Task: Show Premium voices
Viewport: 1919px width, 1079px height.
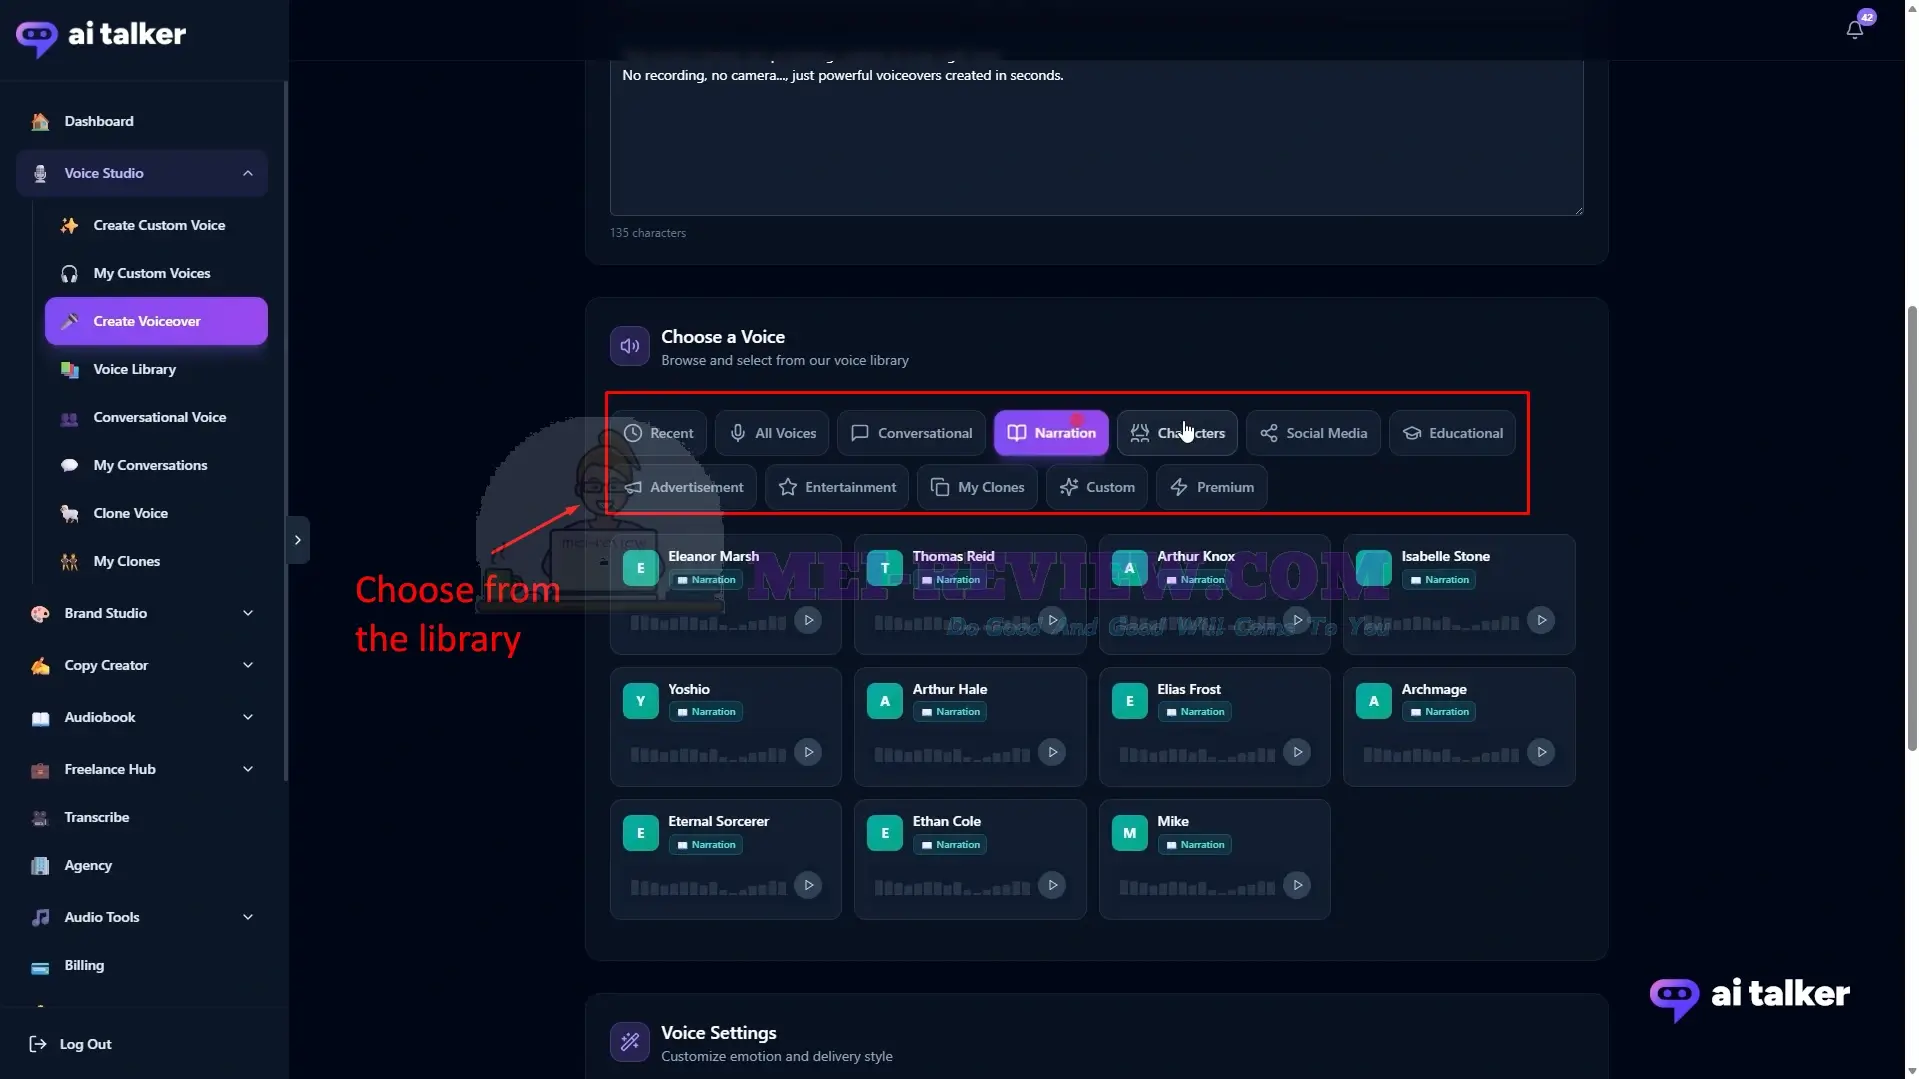Action: point(1211,487)
